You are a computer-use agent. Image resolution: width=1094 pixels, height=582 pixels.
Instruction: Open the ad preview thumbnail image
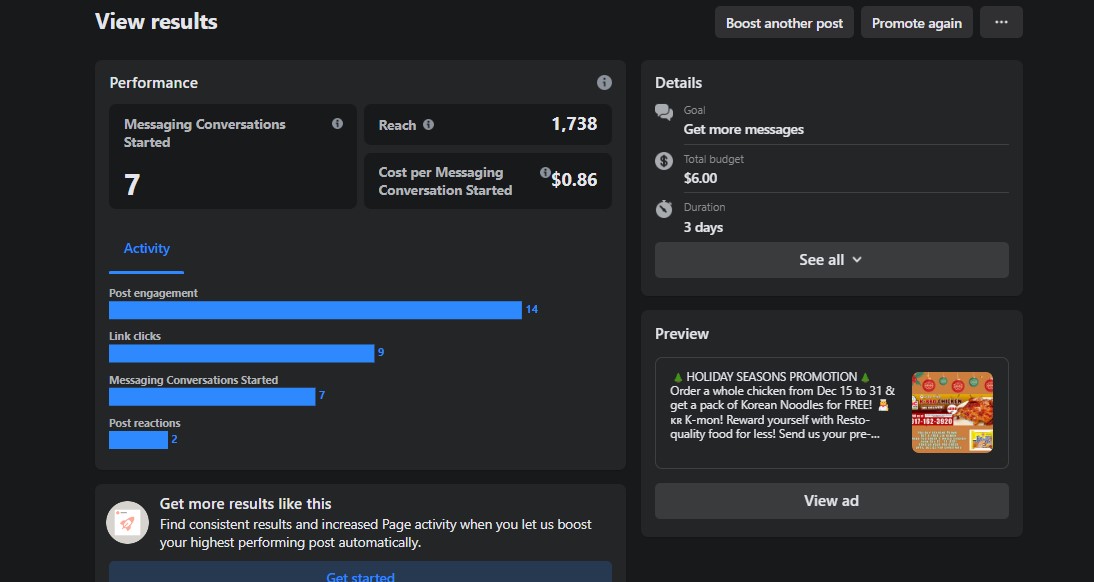click(952, 412)
